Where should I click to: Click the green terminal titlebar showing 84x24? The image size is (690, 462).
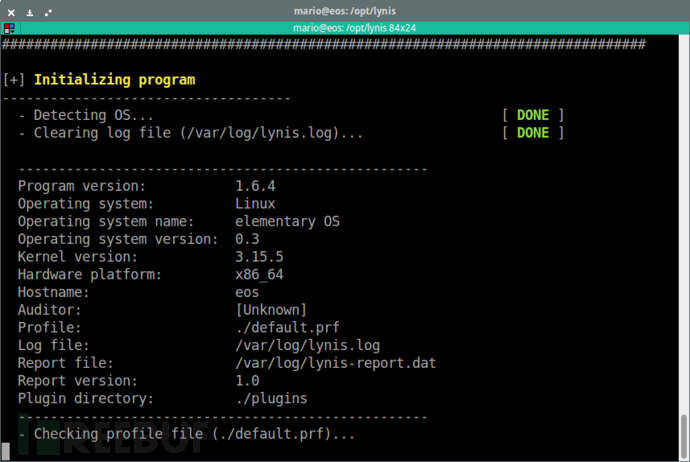pos(354,28)
